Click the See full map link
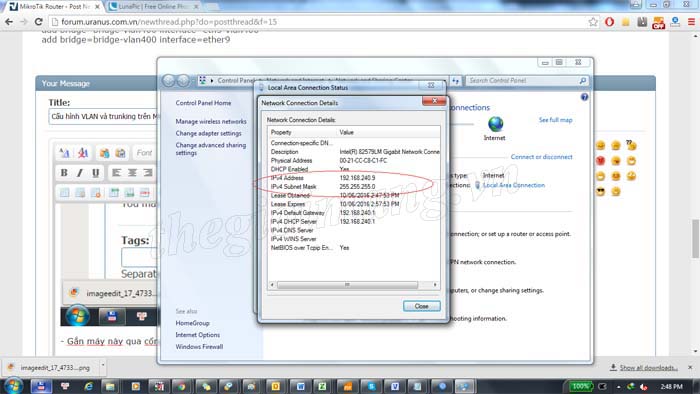Image resolution: width=700 pixels, height=394 pixels. pyautogui.click(x=555, y=120)
